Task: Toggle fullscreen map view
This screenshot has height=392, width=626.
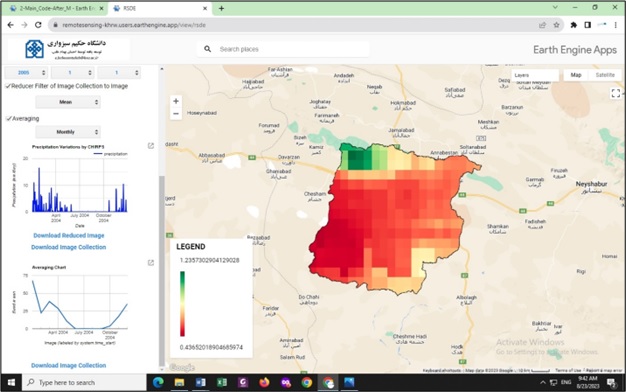Action: 616,93
